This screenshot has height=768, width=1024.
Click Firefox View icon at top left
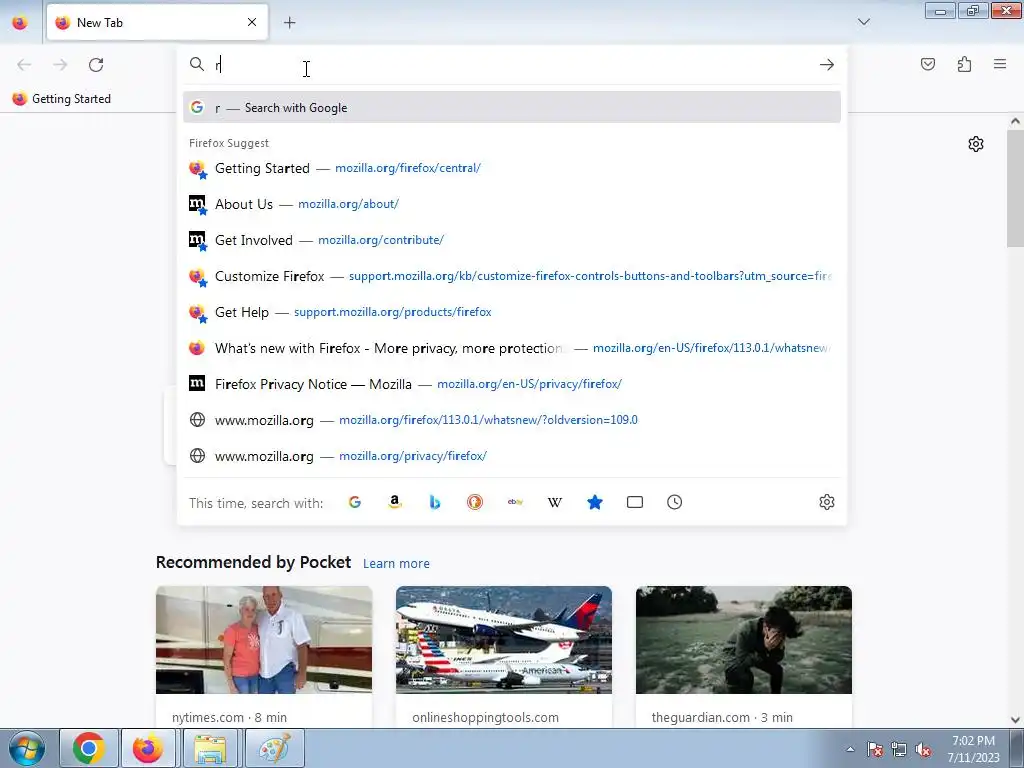click(x=20, y=23)
